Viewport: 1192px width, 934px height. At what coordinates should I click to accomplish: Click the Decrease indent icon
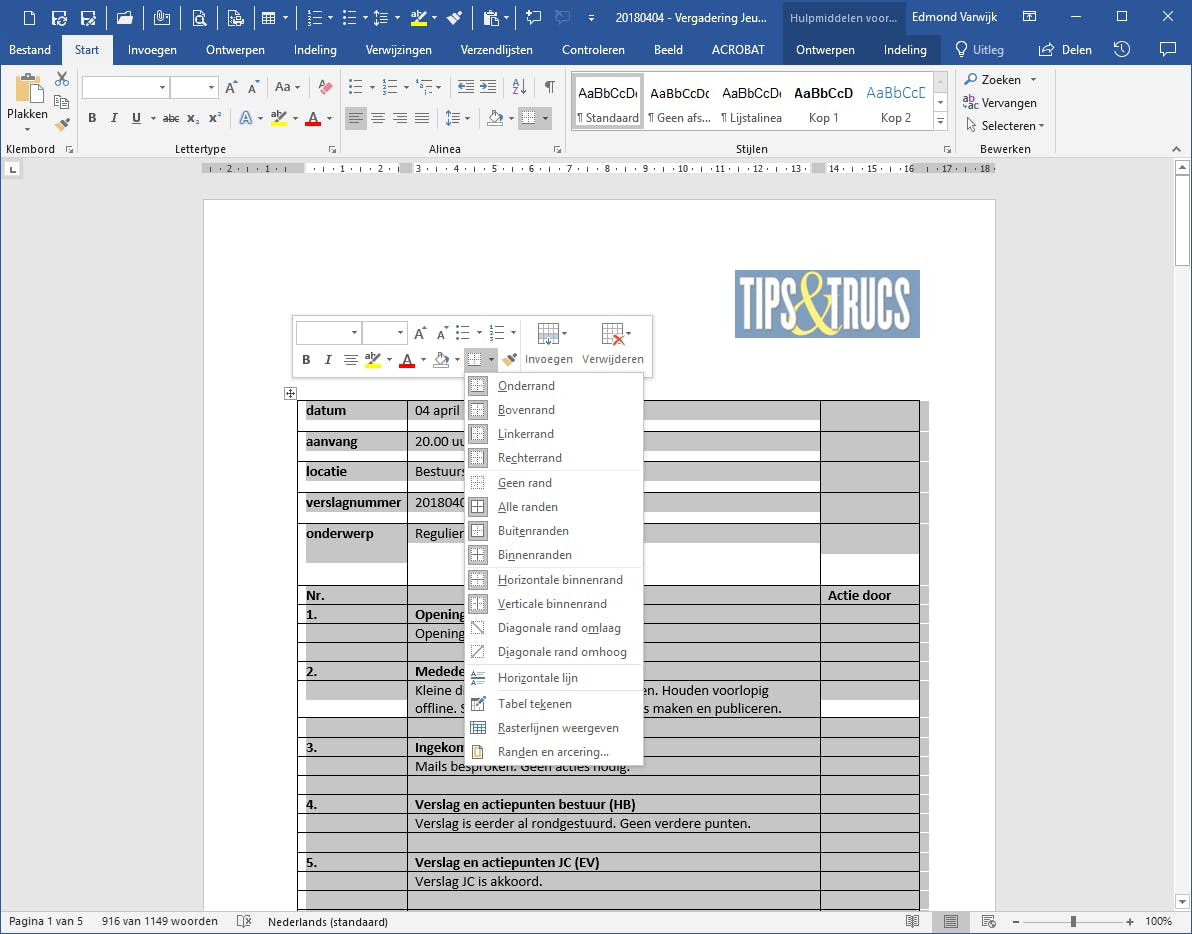pos(465,87)
